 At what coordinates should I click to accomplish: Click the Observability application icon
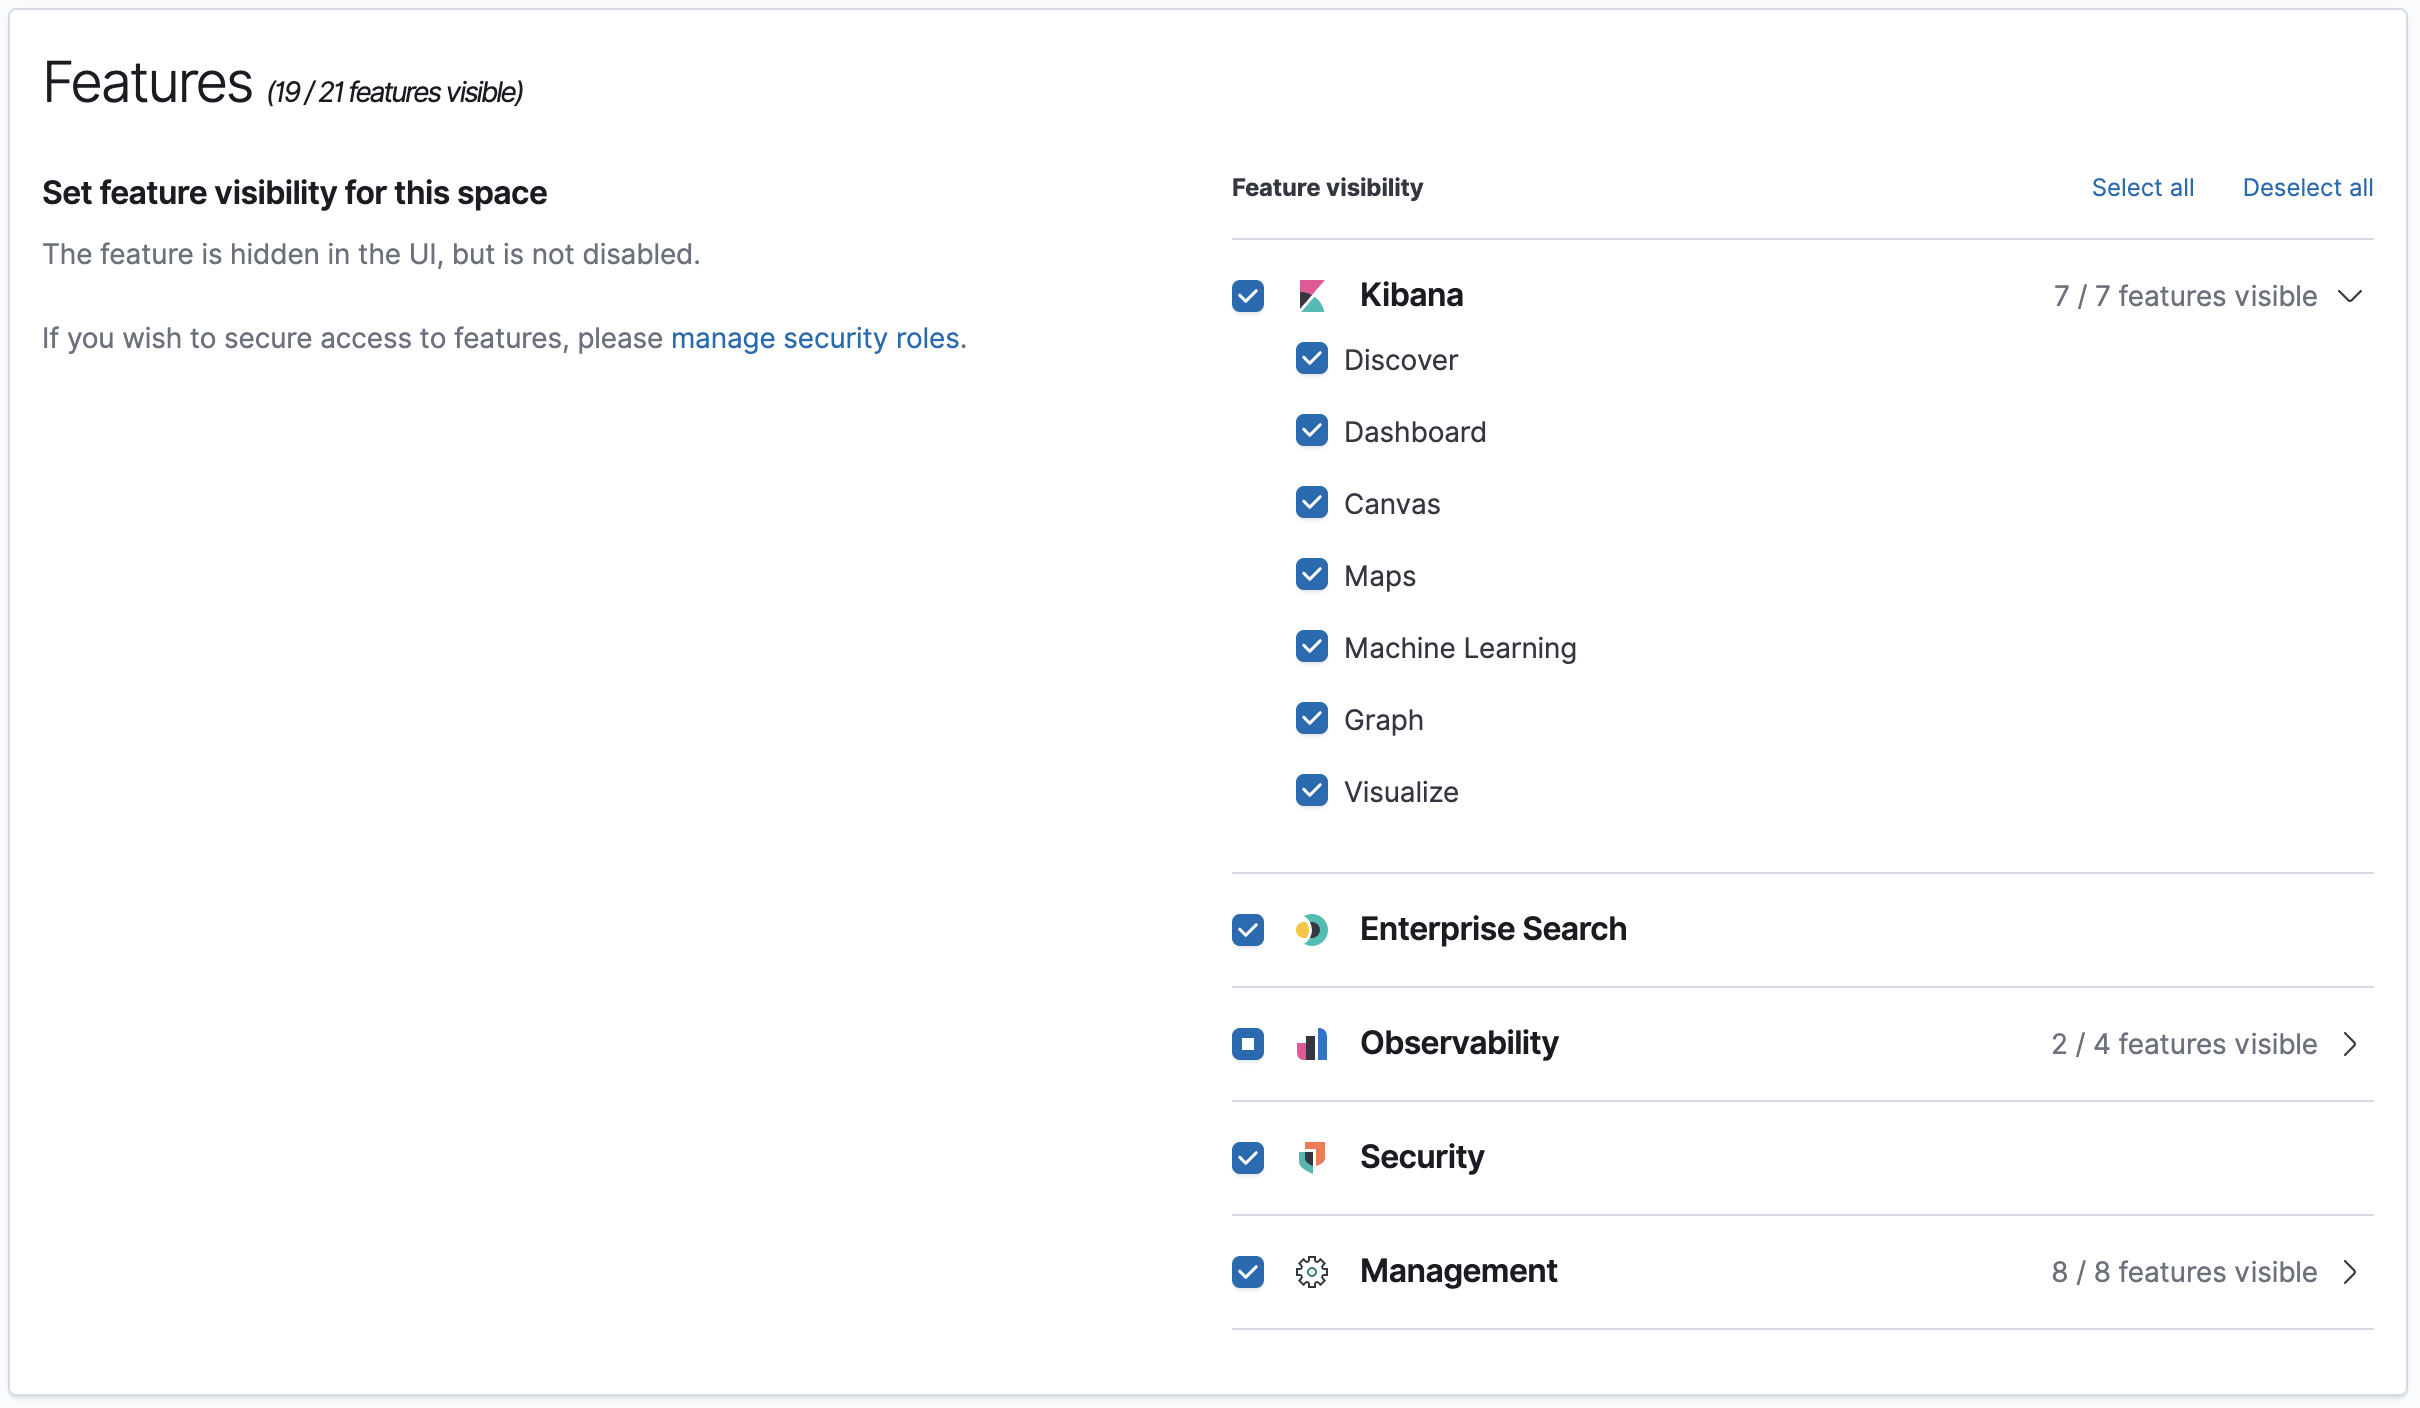[x=1312, y=1041]
